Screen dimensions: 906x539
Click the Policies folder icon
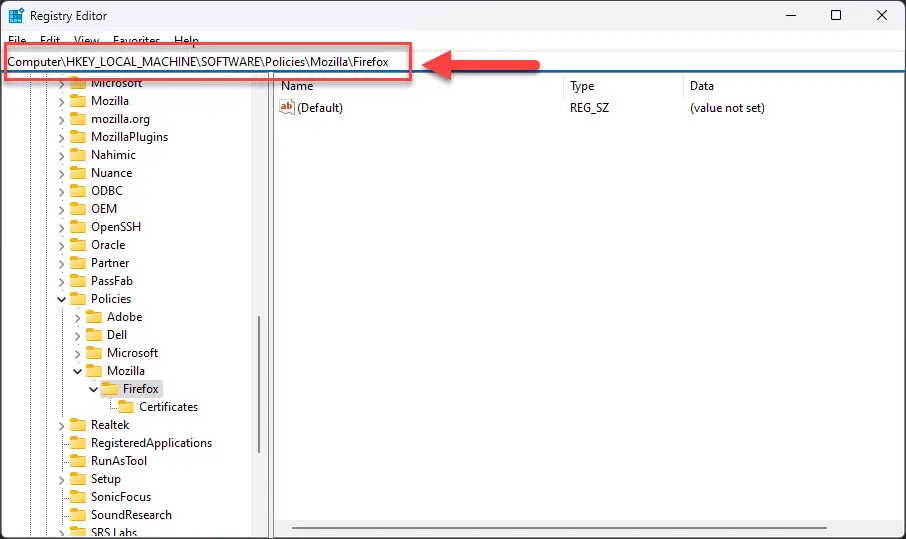[77, 299]
